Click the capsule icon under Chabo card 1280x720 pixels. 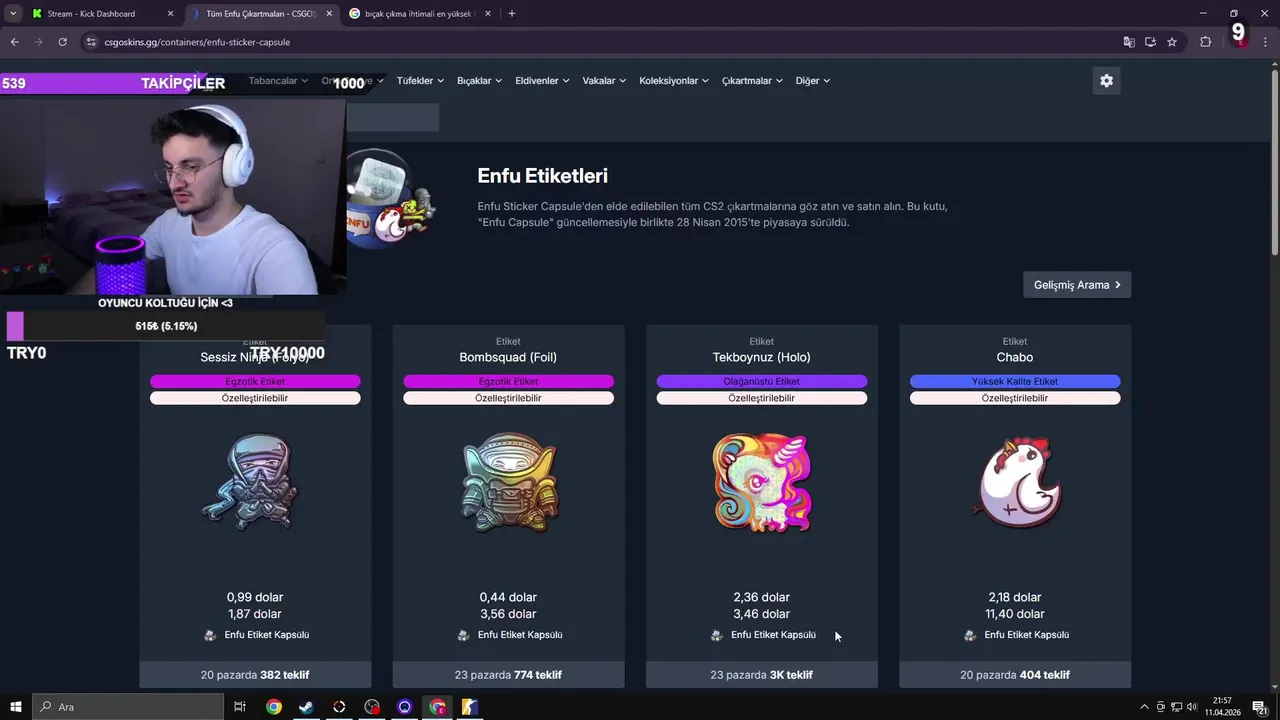(x=969, y=635)
